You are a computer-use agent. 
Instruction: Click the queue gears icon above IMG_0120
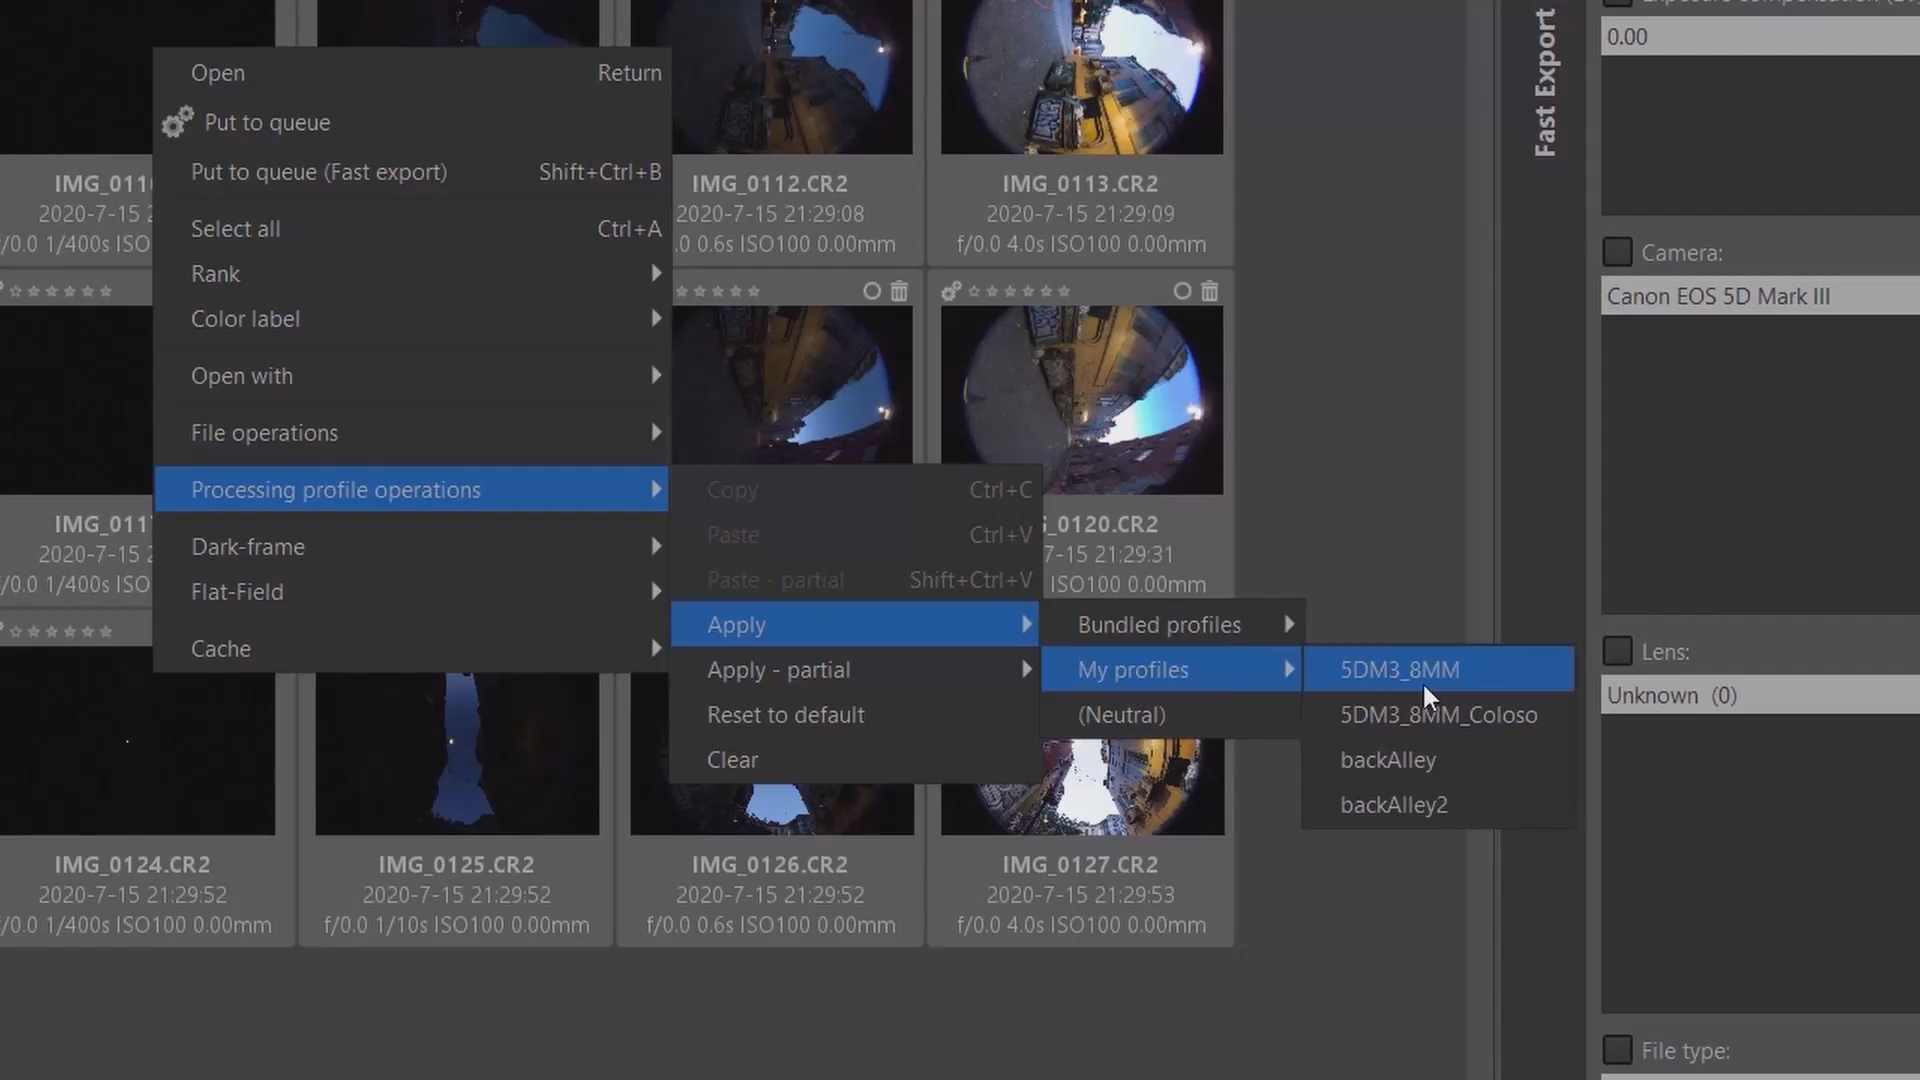point(951,291)
